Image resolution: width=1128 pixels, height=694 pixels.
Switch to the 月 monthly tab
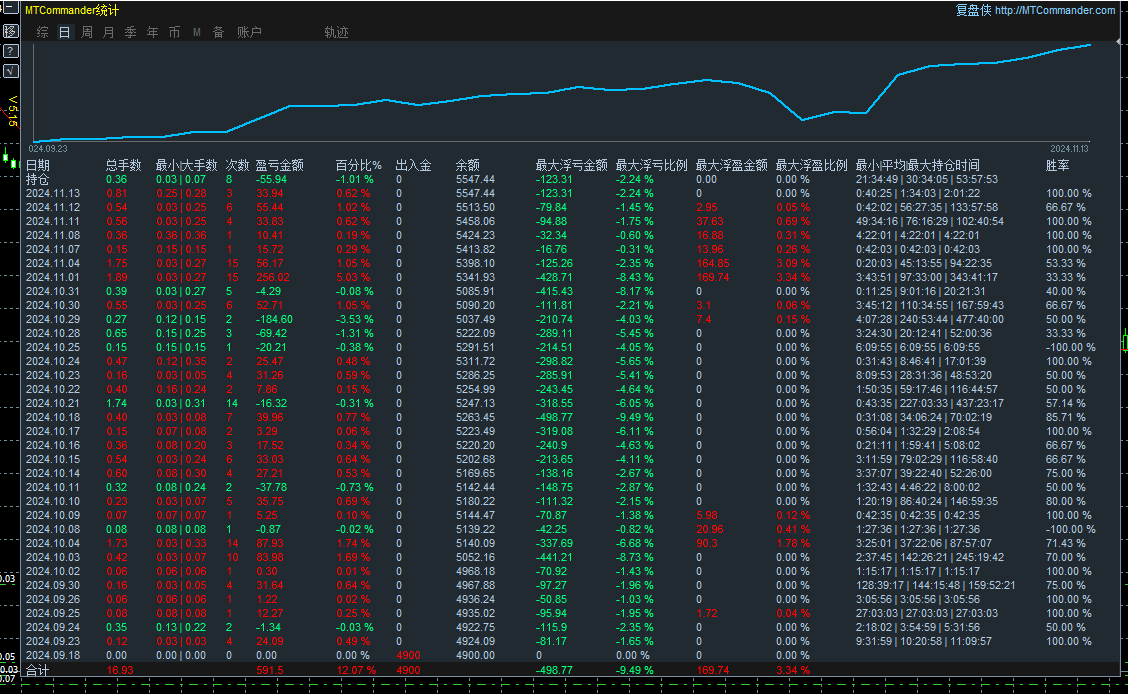tap(109, 32)
